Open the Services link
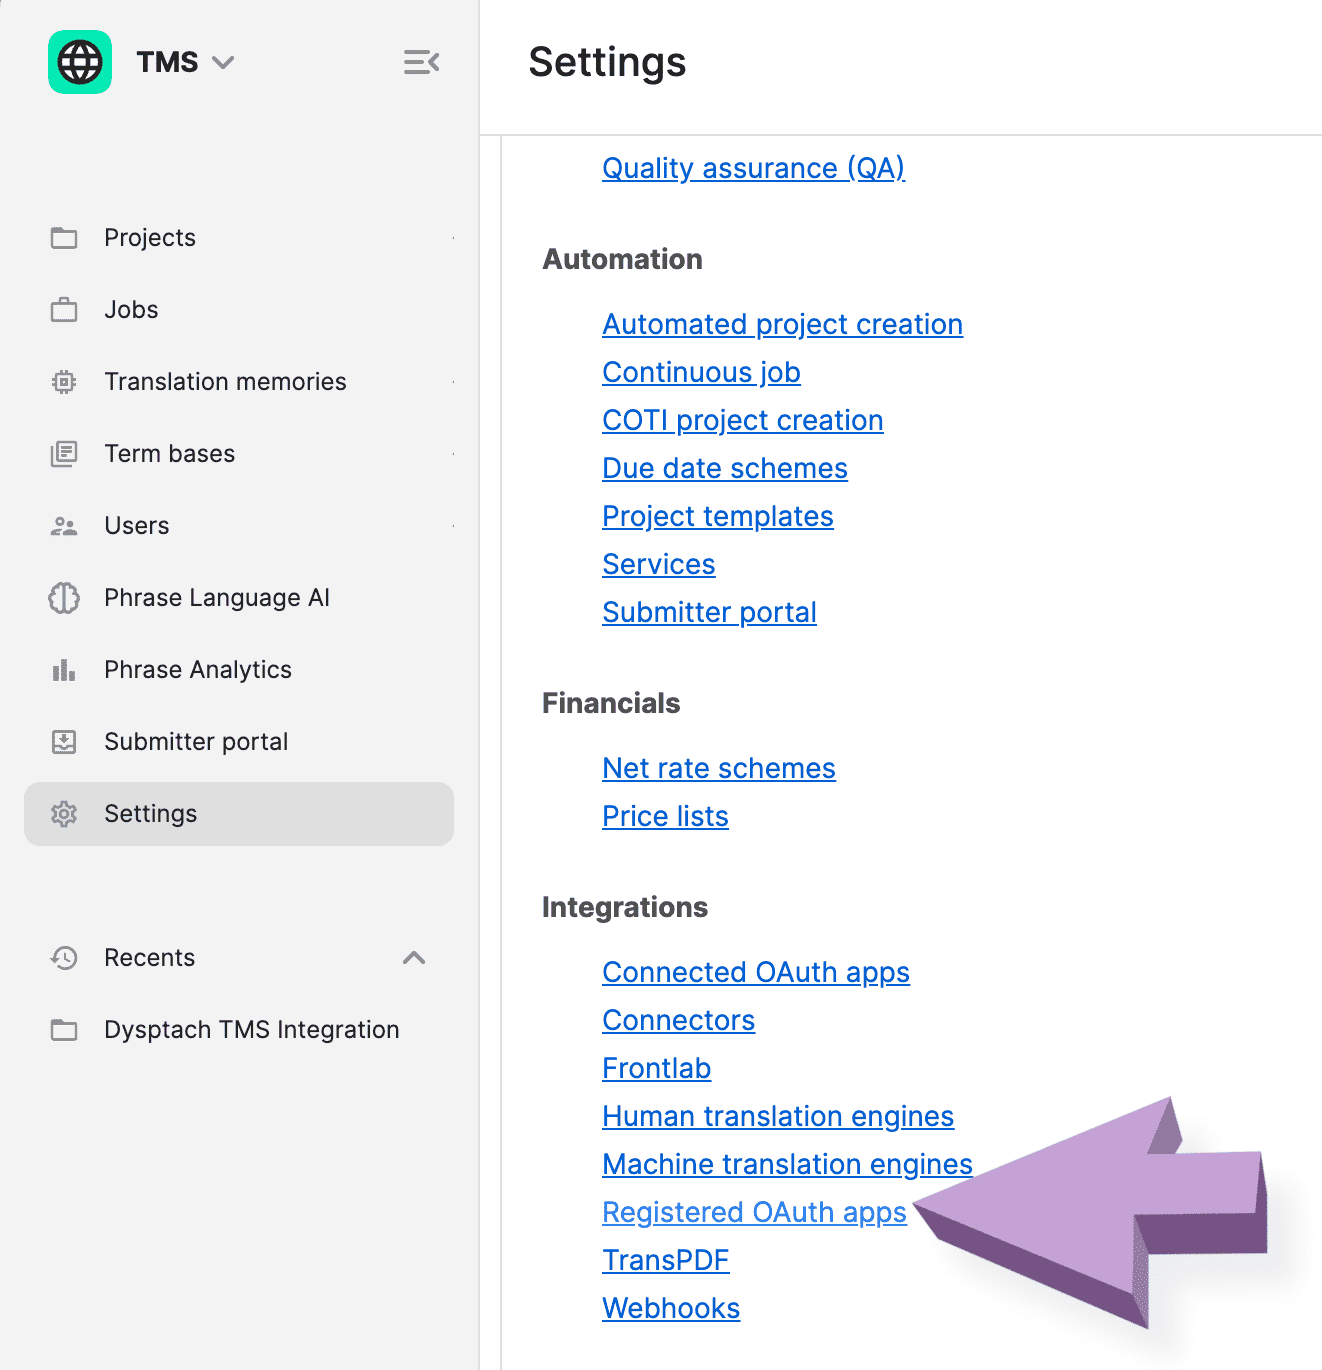 click(658, 564)
